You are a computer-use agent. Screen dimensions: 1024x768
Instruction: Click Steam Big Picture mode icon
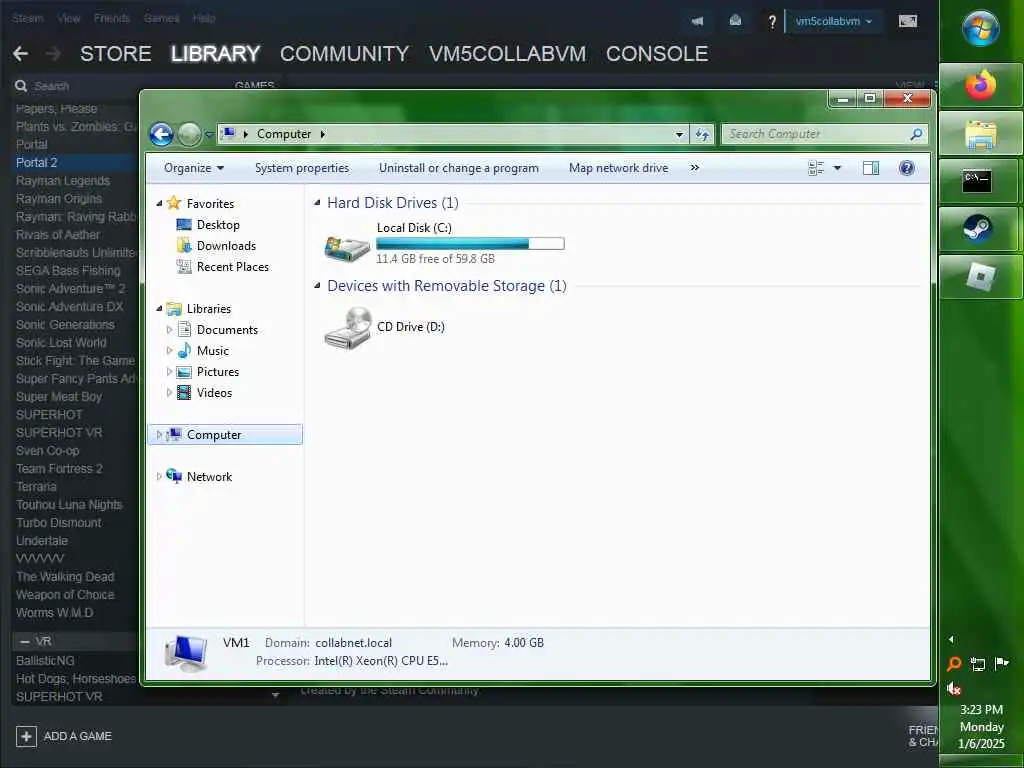coord(908,21)
